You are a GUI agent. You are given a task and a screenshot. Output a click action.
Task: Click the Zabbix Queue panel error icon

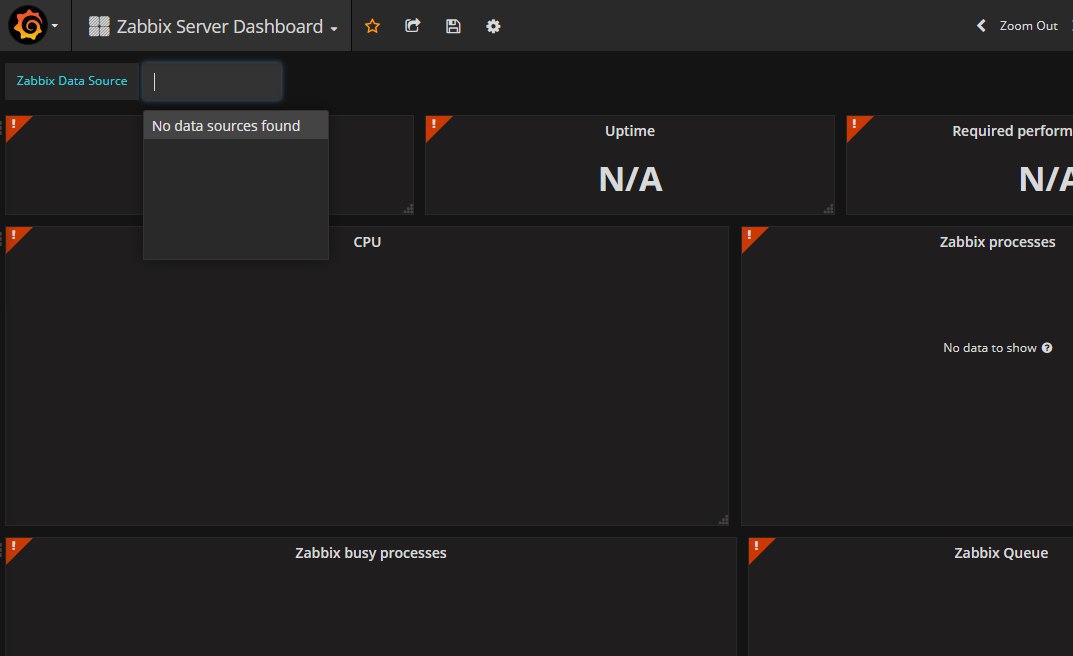pyautogui.click(x=757, y=547)
